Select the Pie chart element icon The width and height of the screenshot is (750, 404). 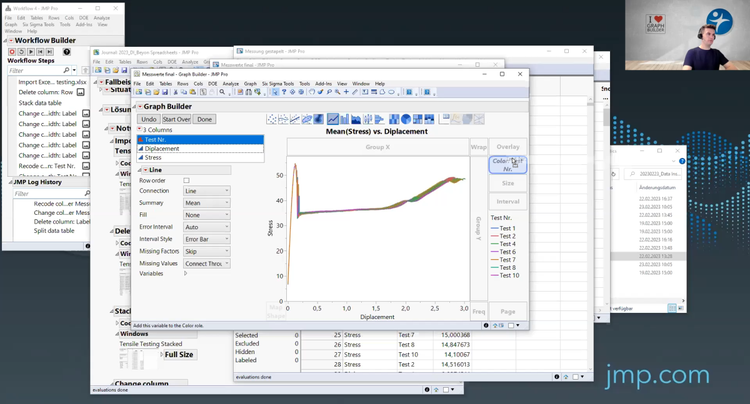pyautogui.click(x=406, y=120)
